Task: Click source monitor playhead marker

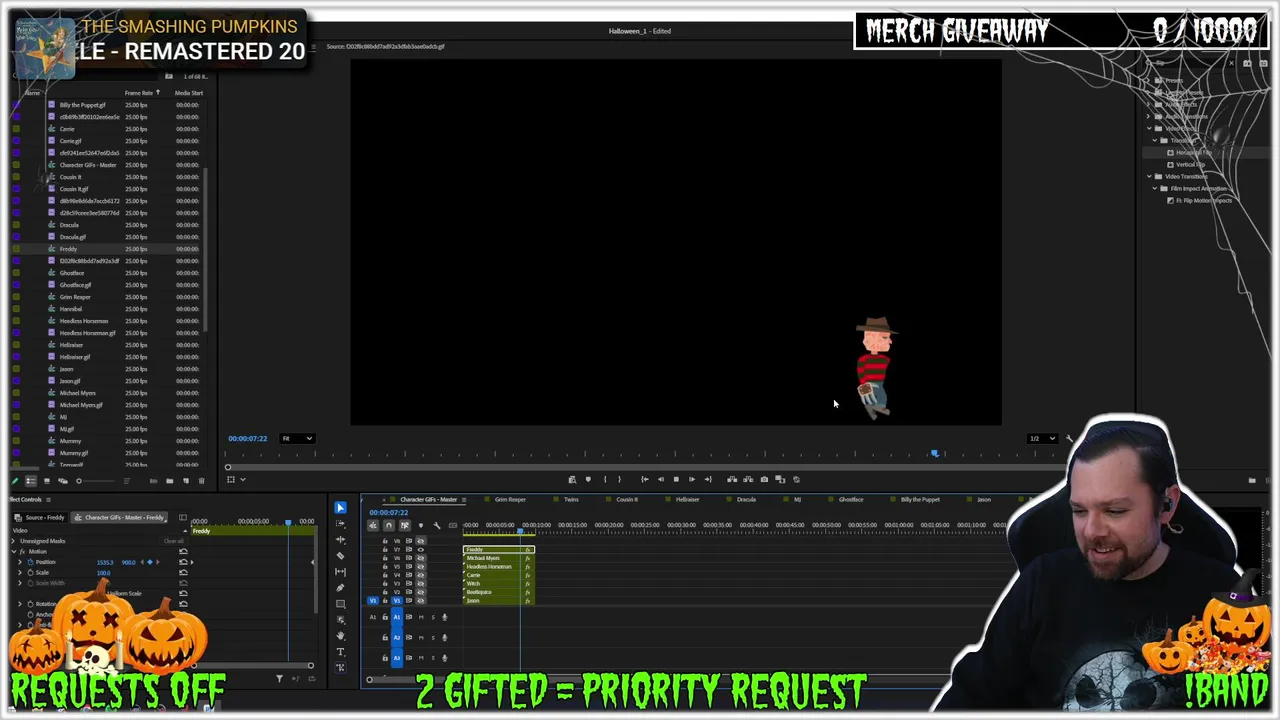Action: pyautogui.click(x=935, y=453)
